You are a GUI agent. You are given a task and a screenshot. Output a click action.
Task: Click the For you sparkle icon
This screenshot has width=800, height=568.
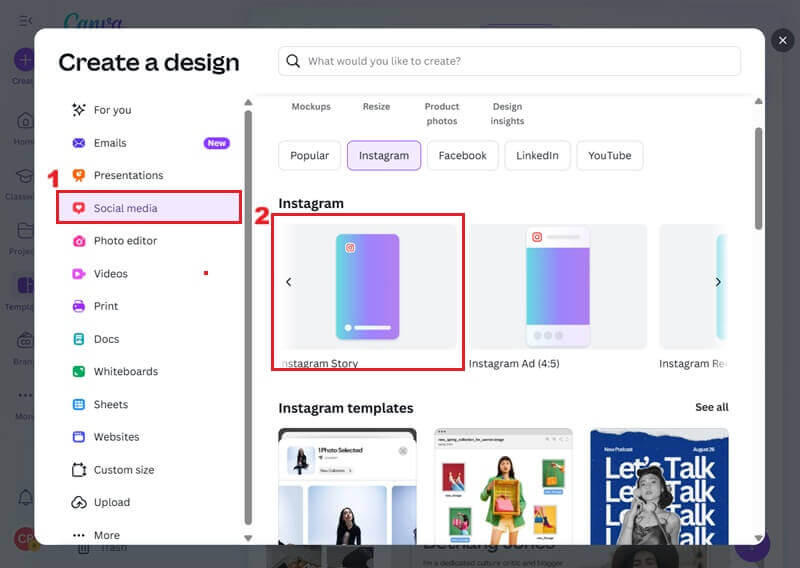(x=79, y=110)
